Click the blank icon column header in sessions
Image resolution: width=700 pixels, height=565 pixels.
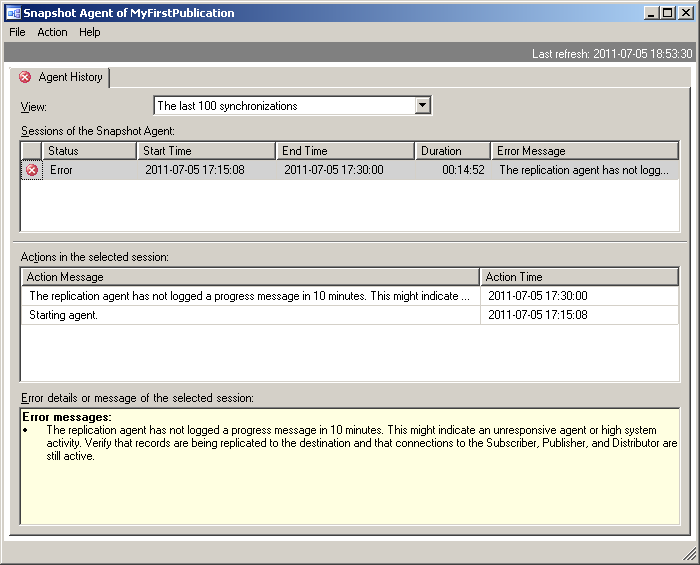click(32, 151)
